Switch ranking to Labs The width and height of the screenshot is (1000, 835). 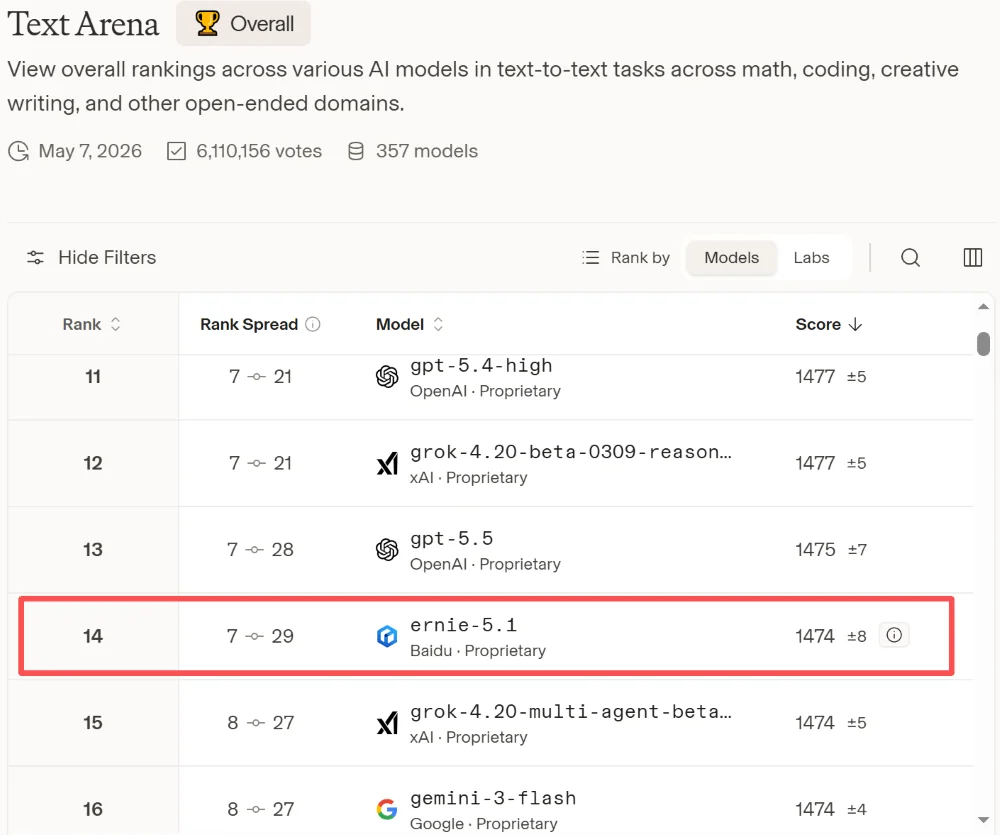point(811,258)
